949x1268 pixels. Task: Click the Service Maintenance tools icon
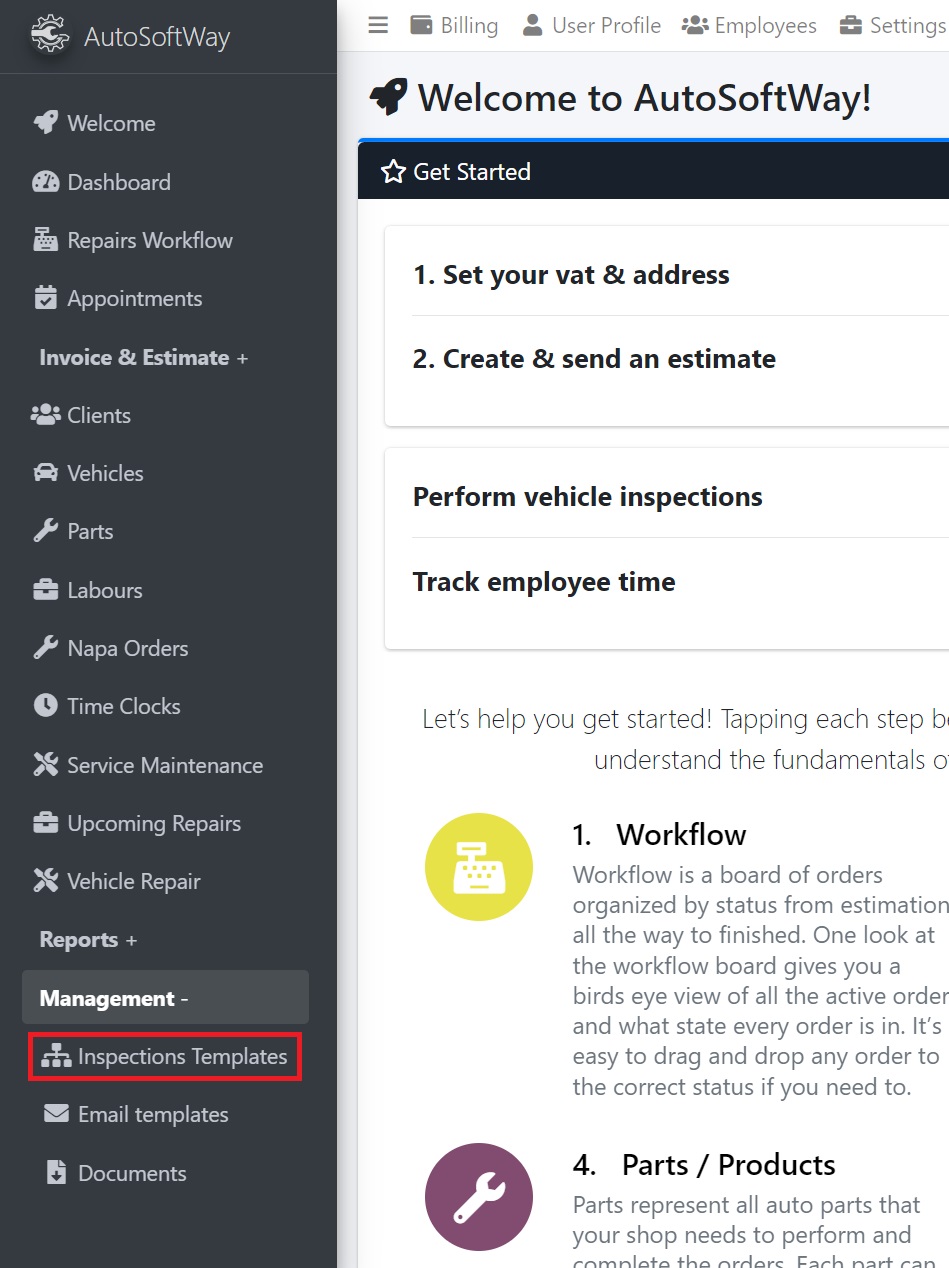[x=45, y=765]
